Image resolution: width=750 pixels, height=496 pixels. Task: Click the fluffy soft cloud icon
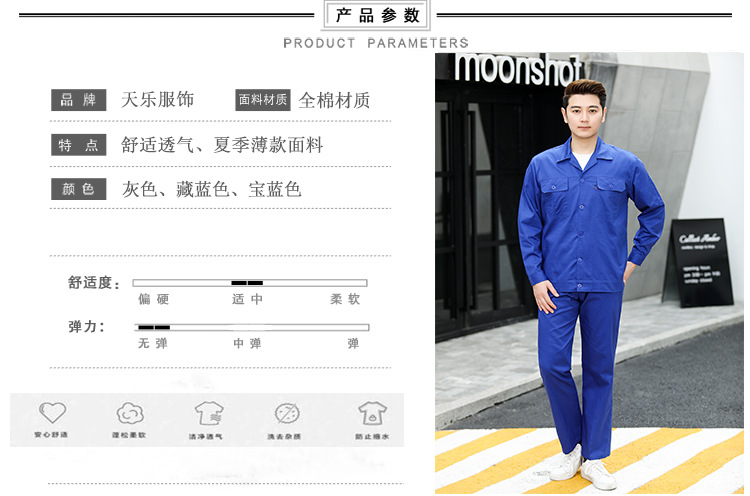(x=130, y=413)
